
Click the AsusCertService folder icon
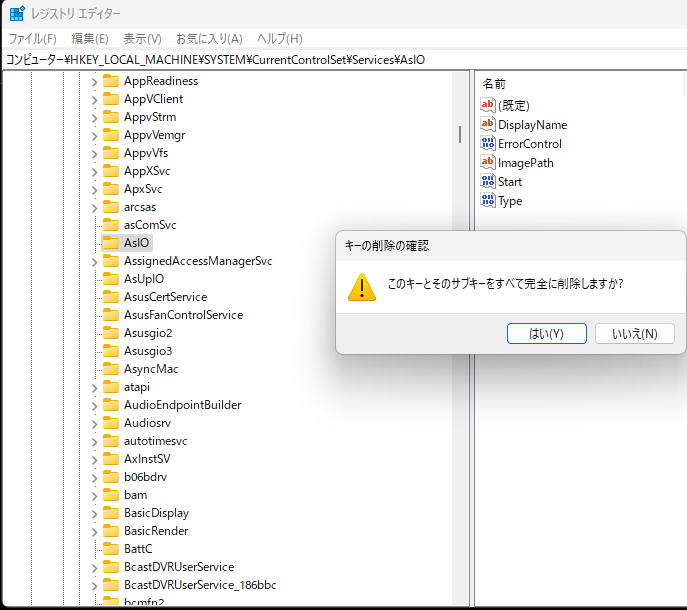click(x=111, y=296)
